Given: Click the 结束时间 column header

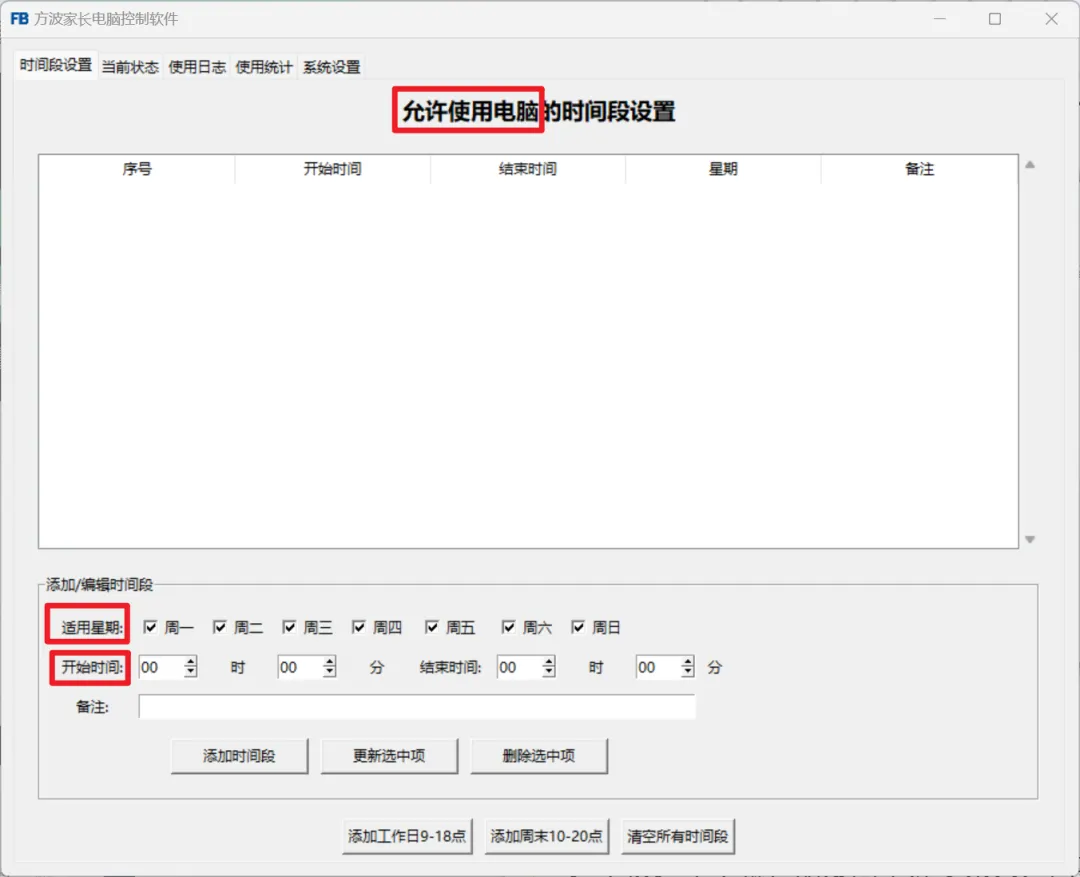Looking at the screenshot, I should pyautogui.click(x=528, y=169).
